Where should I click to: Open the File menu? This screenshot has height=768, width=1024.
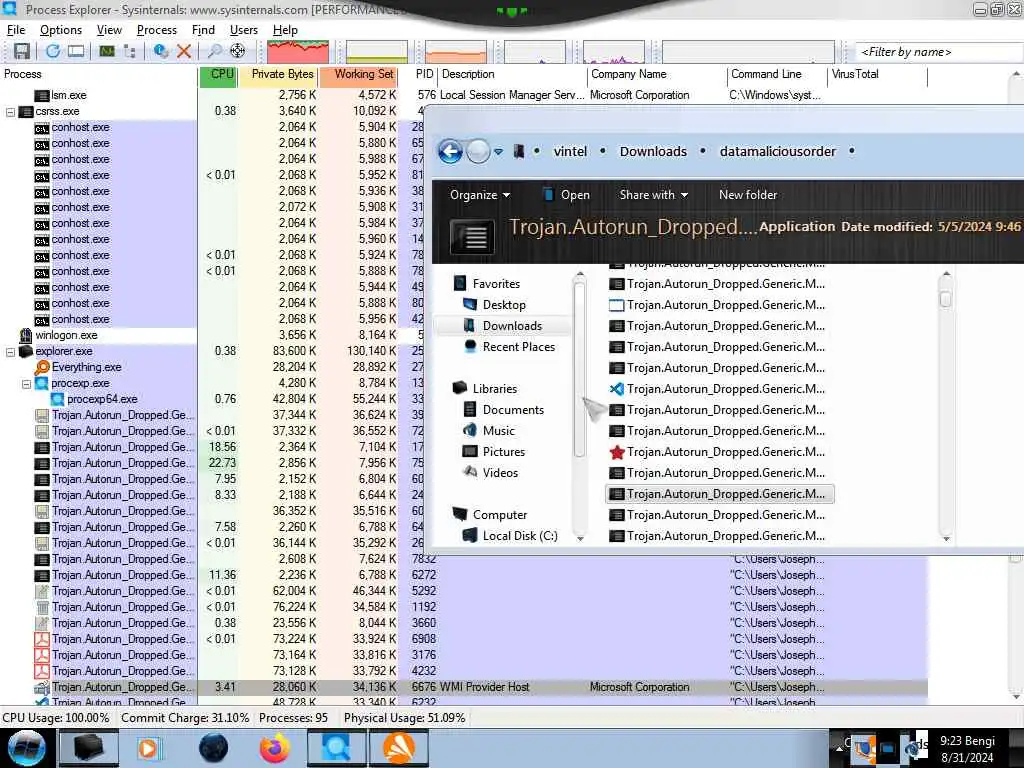(x=16, y=30)
